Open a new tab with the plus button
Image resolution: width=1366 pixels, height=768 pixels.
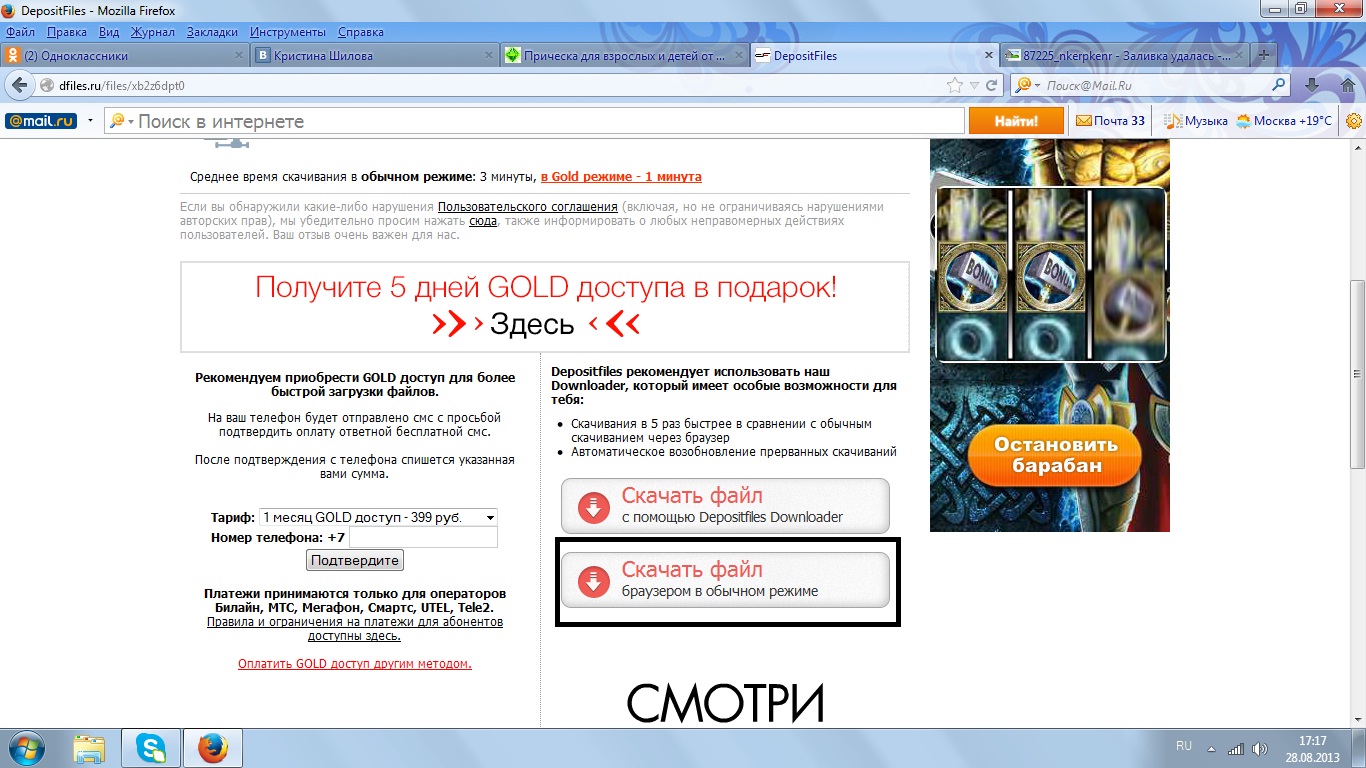point(1264,55)
